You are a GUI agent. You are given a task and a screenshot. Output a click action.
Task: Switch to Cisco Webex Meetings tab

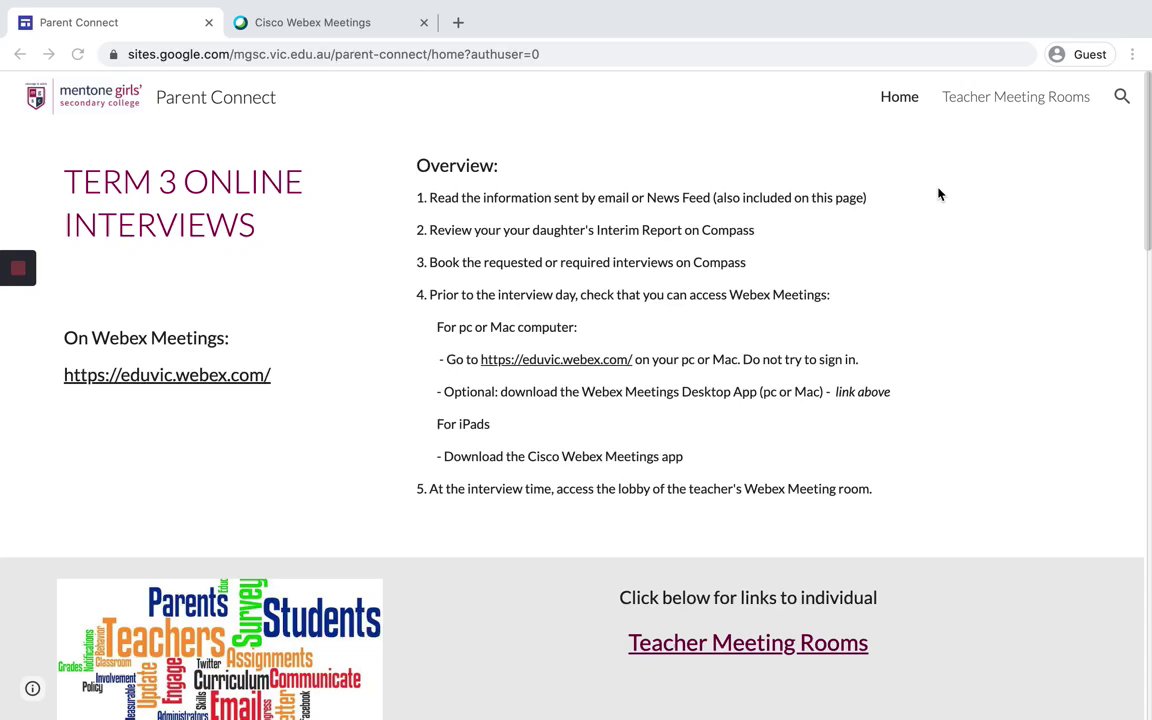[x=331, y=23]
